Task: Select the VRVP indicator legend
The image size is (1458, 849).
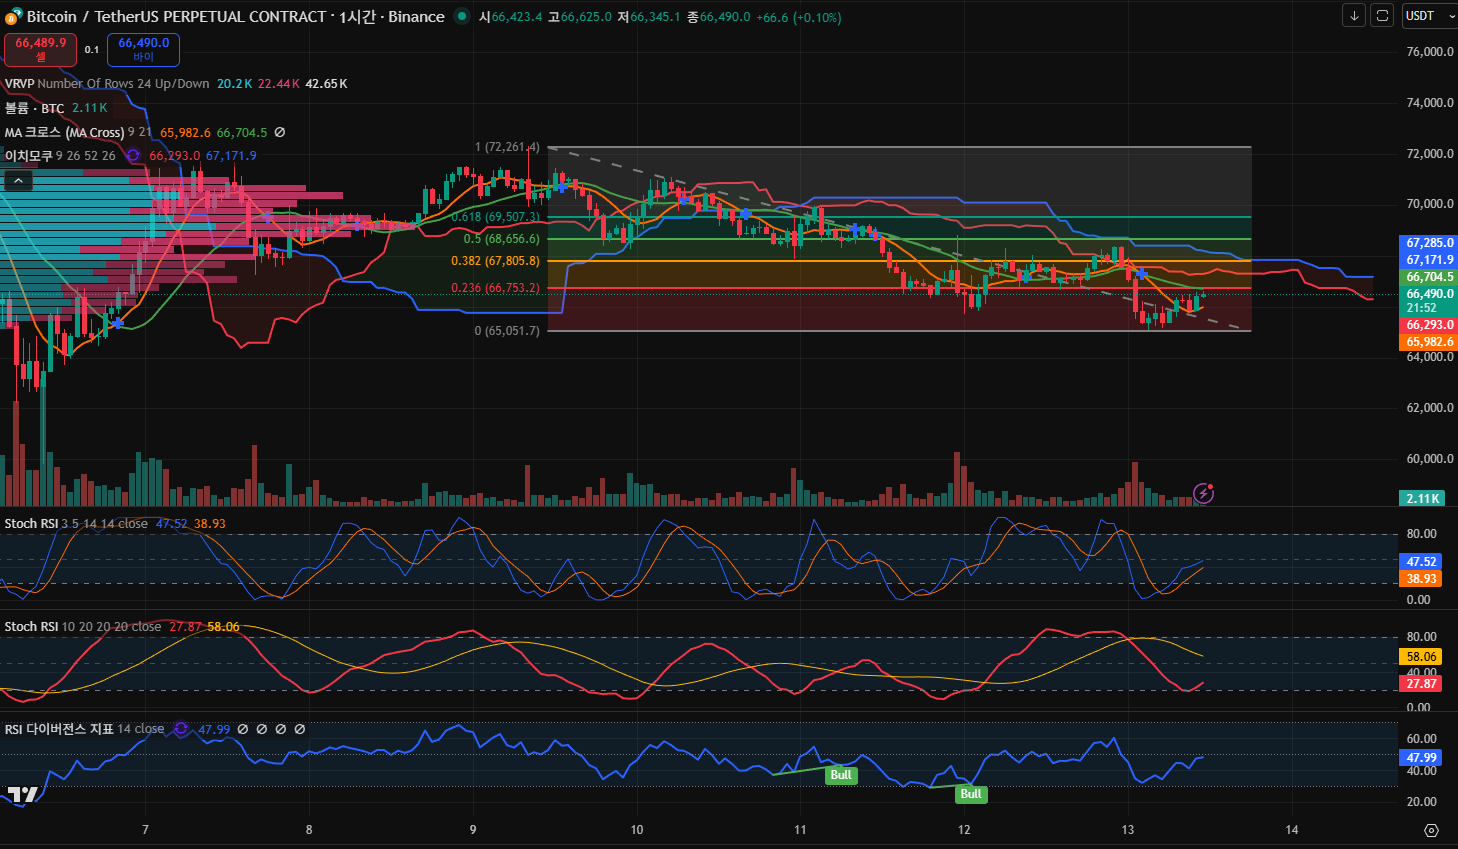Action: (20, 84)
